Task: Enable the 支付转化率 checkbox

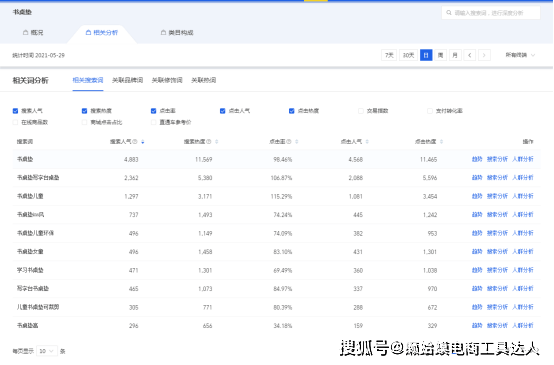Action: 430,111
